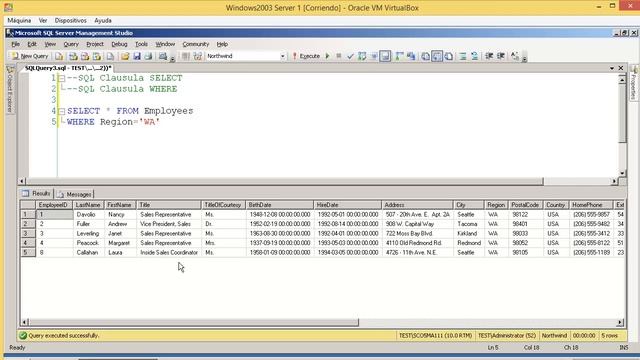The height and width of the screenshot is (360, 640).
Task: Click the New Query toolbar button
Action: tap(30, 56)
